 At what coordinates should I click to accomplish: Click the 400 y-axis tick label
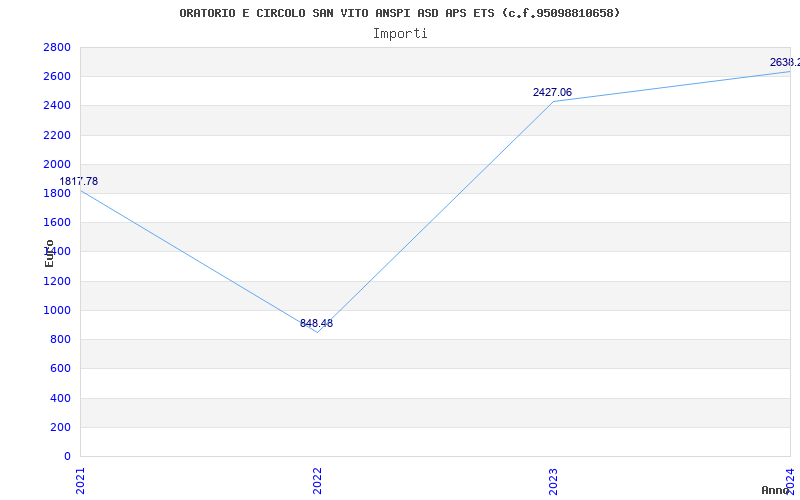[60, 398]
